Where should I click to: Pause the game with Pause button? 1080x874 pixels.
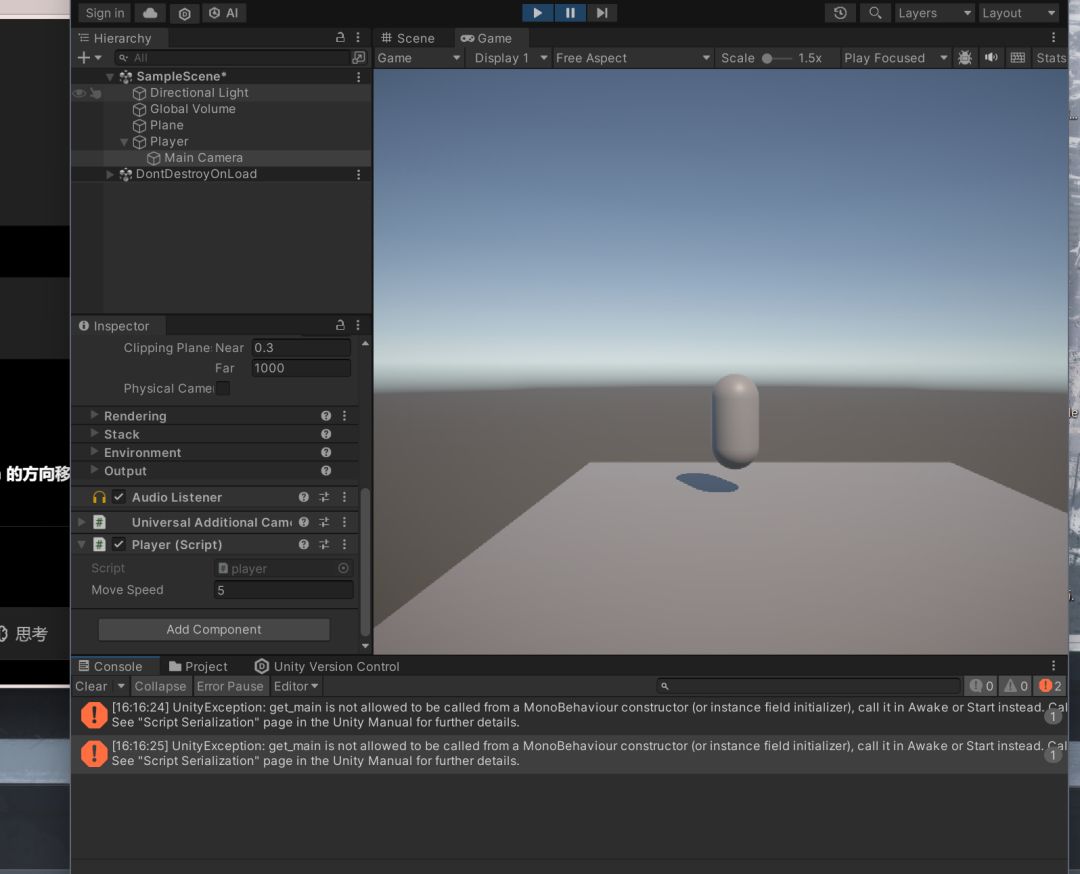(570, 13)
